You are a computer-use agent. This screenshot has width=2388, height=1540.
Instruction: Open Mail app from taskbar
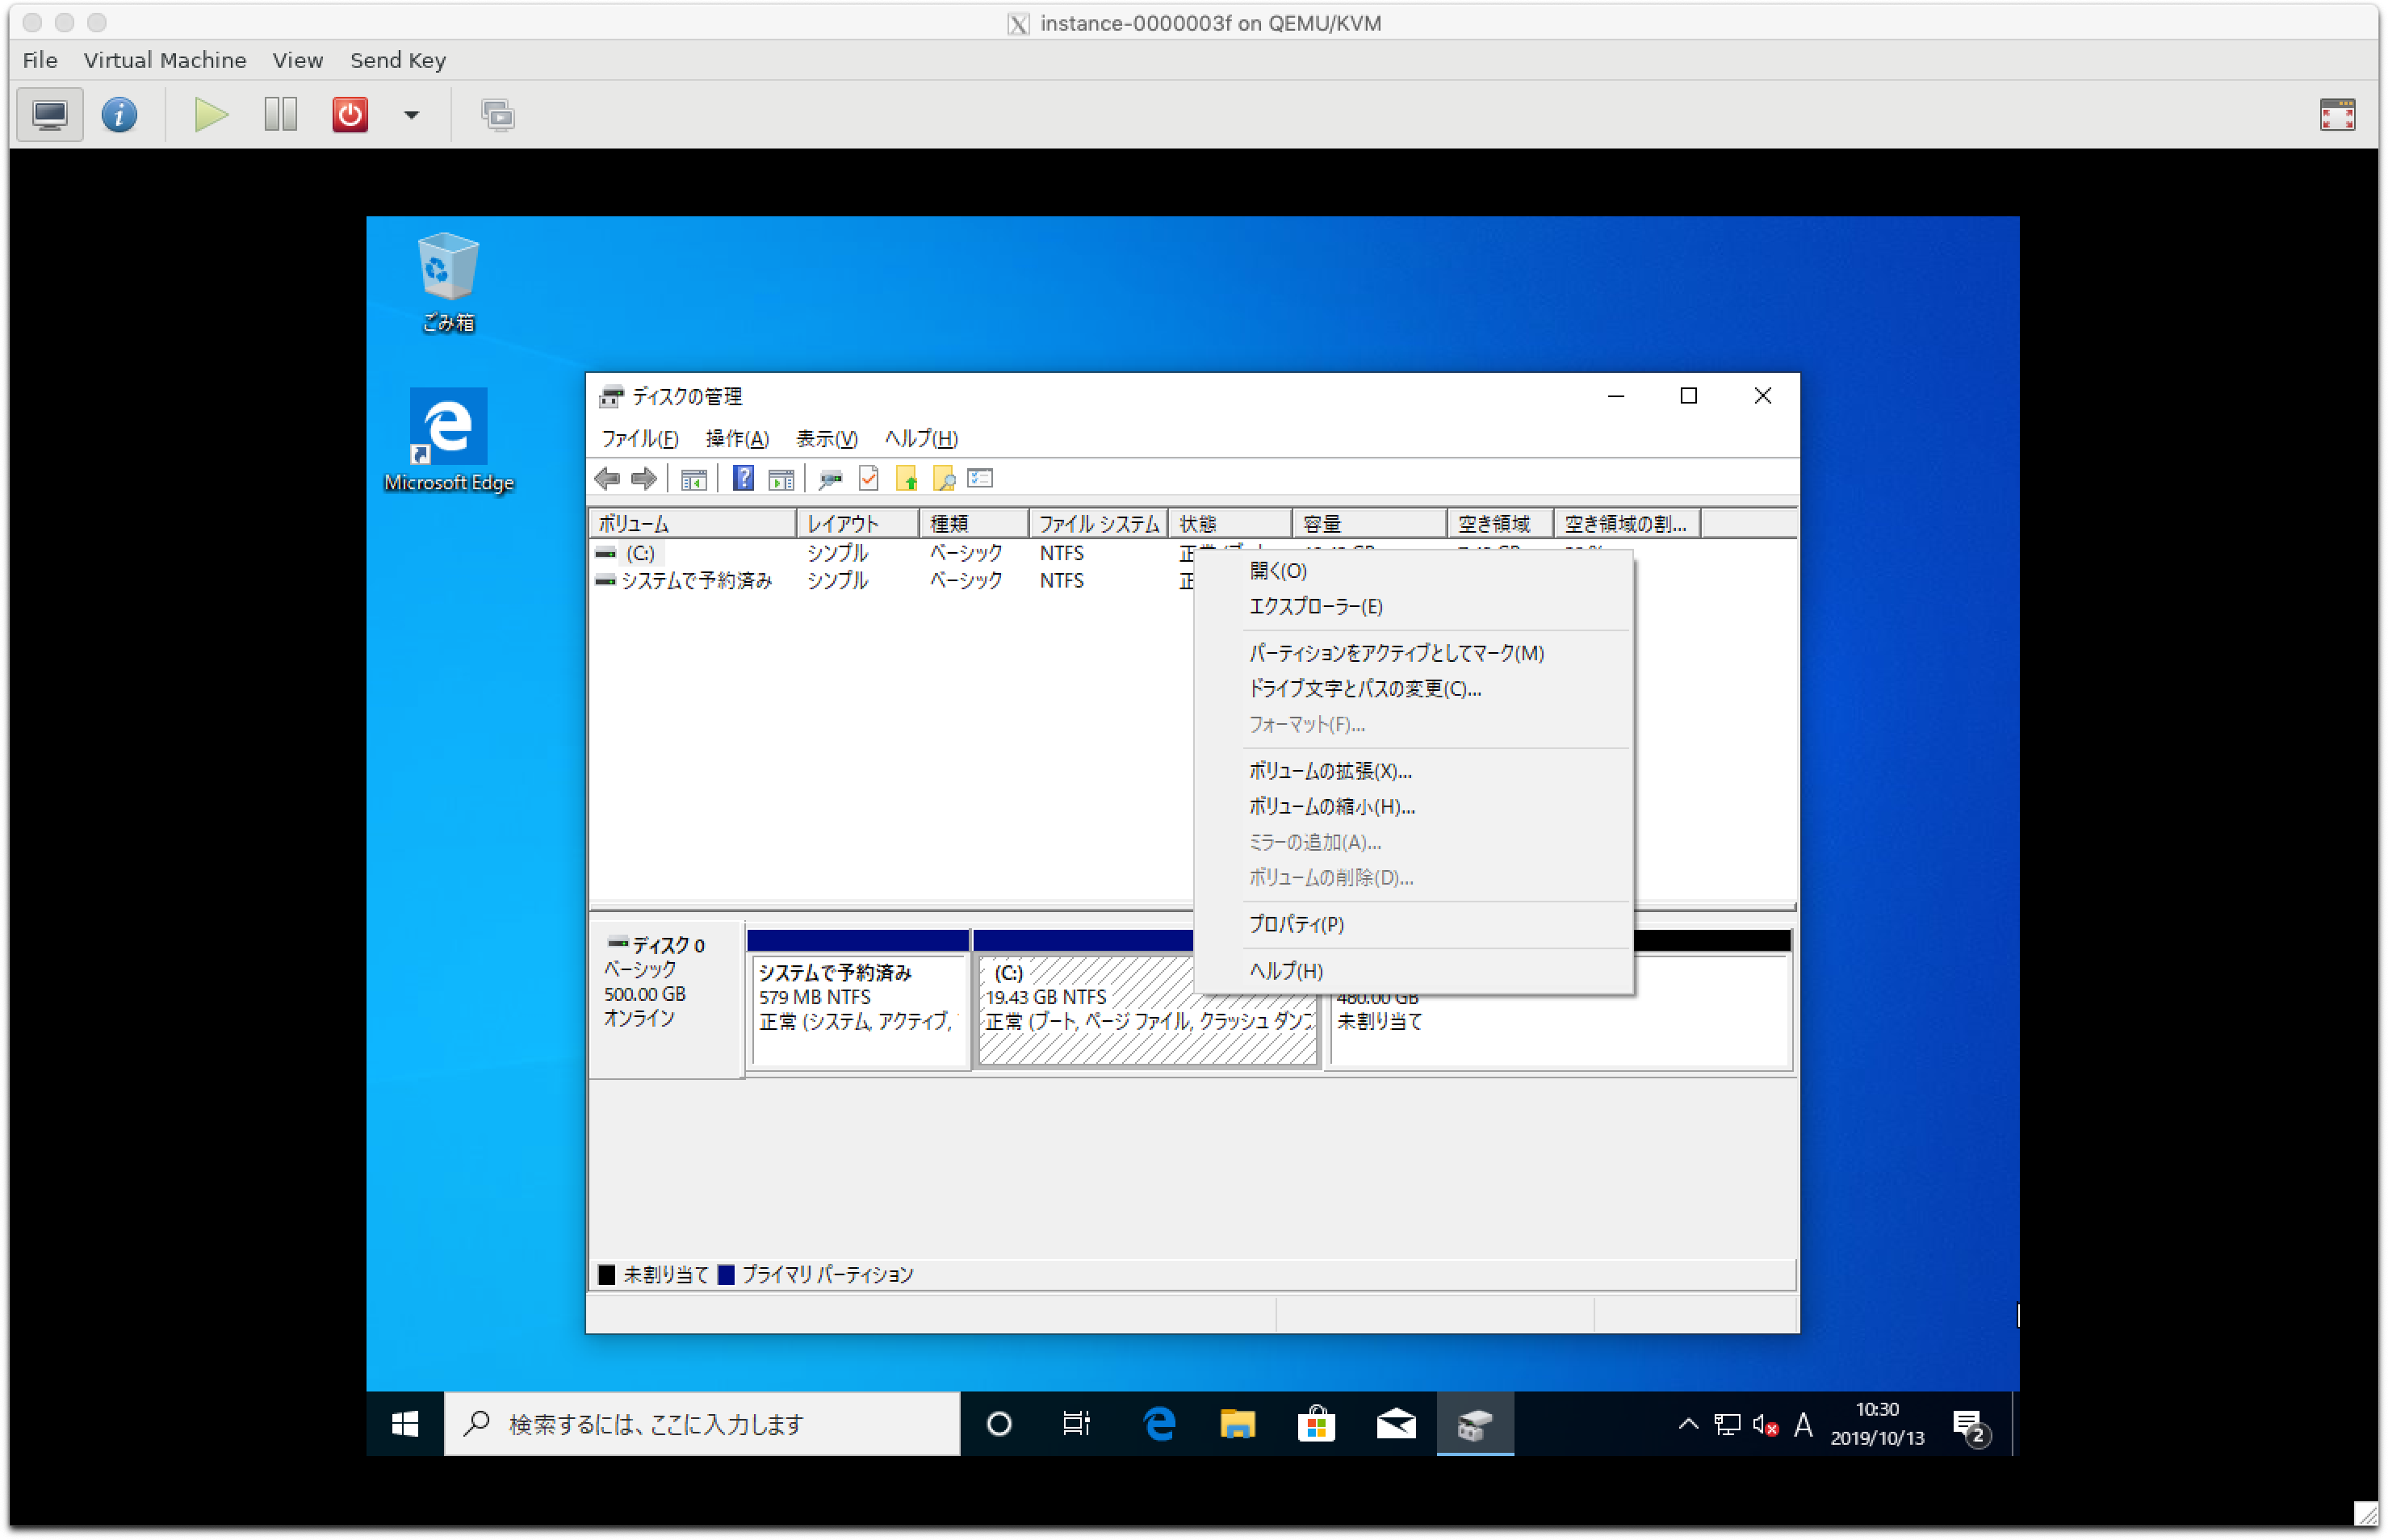(1395, 1423)
